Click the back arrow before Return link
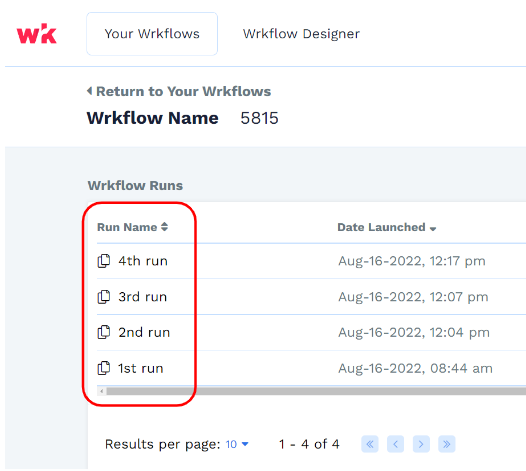 (x=89, y=91)
